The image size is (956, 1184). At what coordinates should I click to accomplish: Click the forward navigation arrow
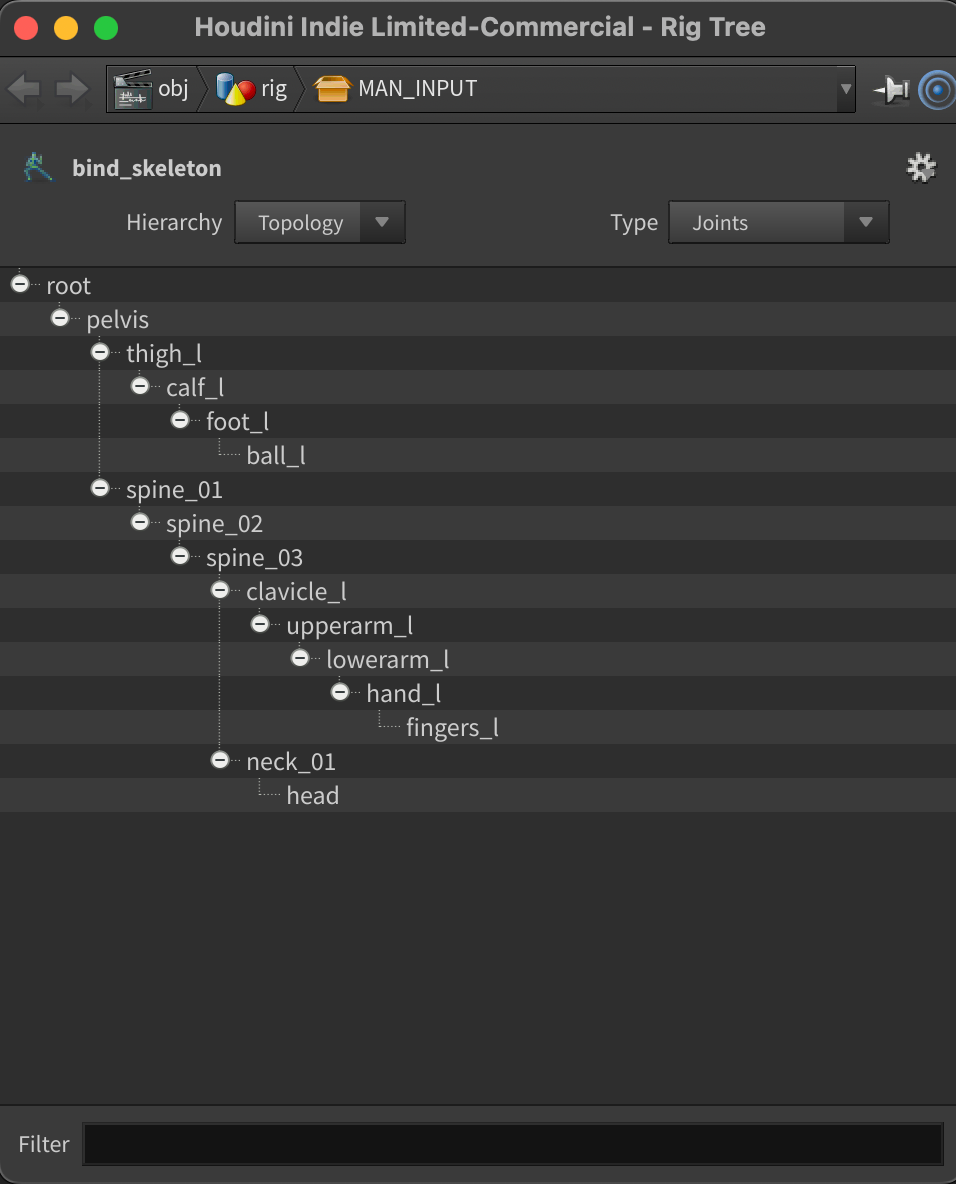[x=72, y=89]
